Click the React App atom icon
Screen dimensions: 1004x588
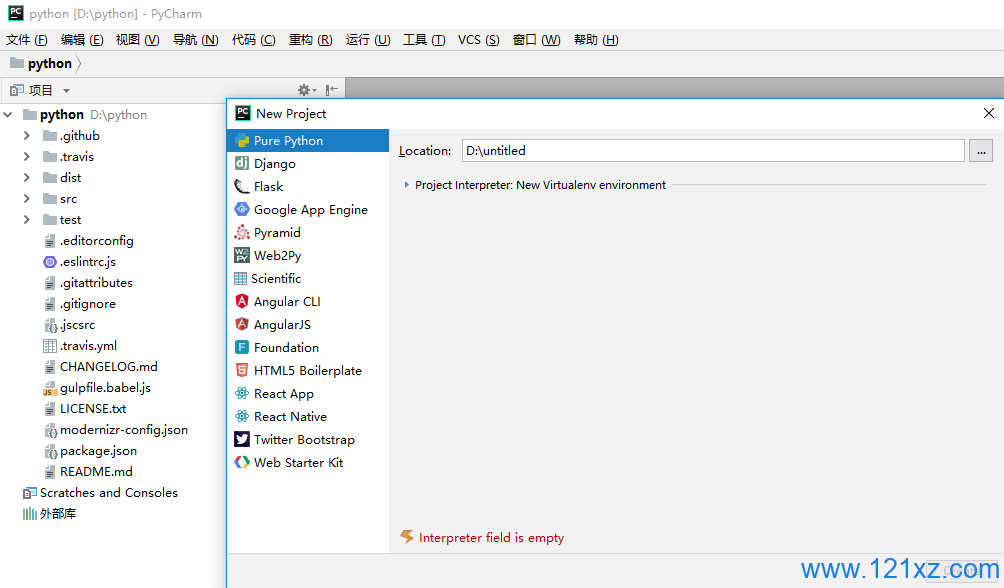242,393
